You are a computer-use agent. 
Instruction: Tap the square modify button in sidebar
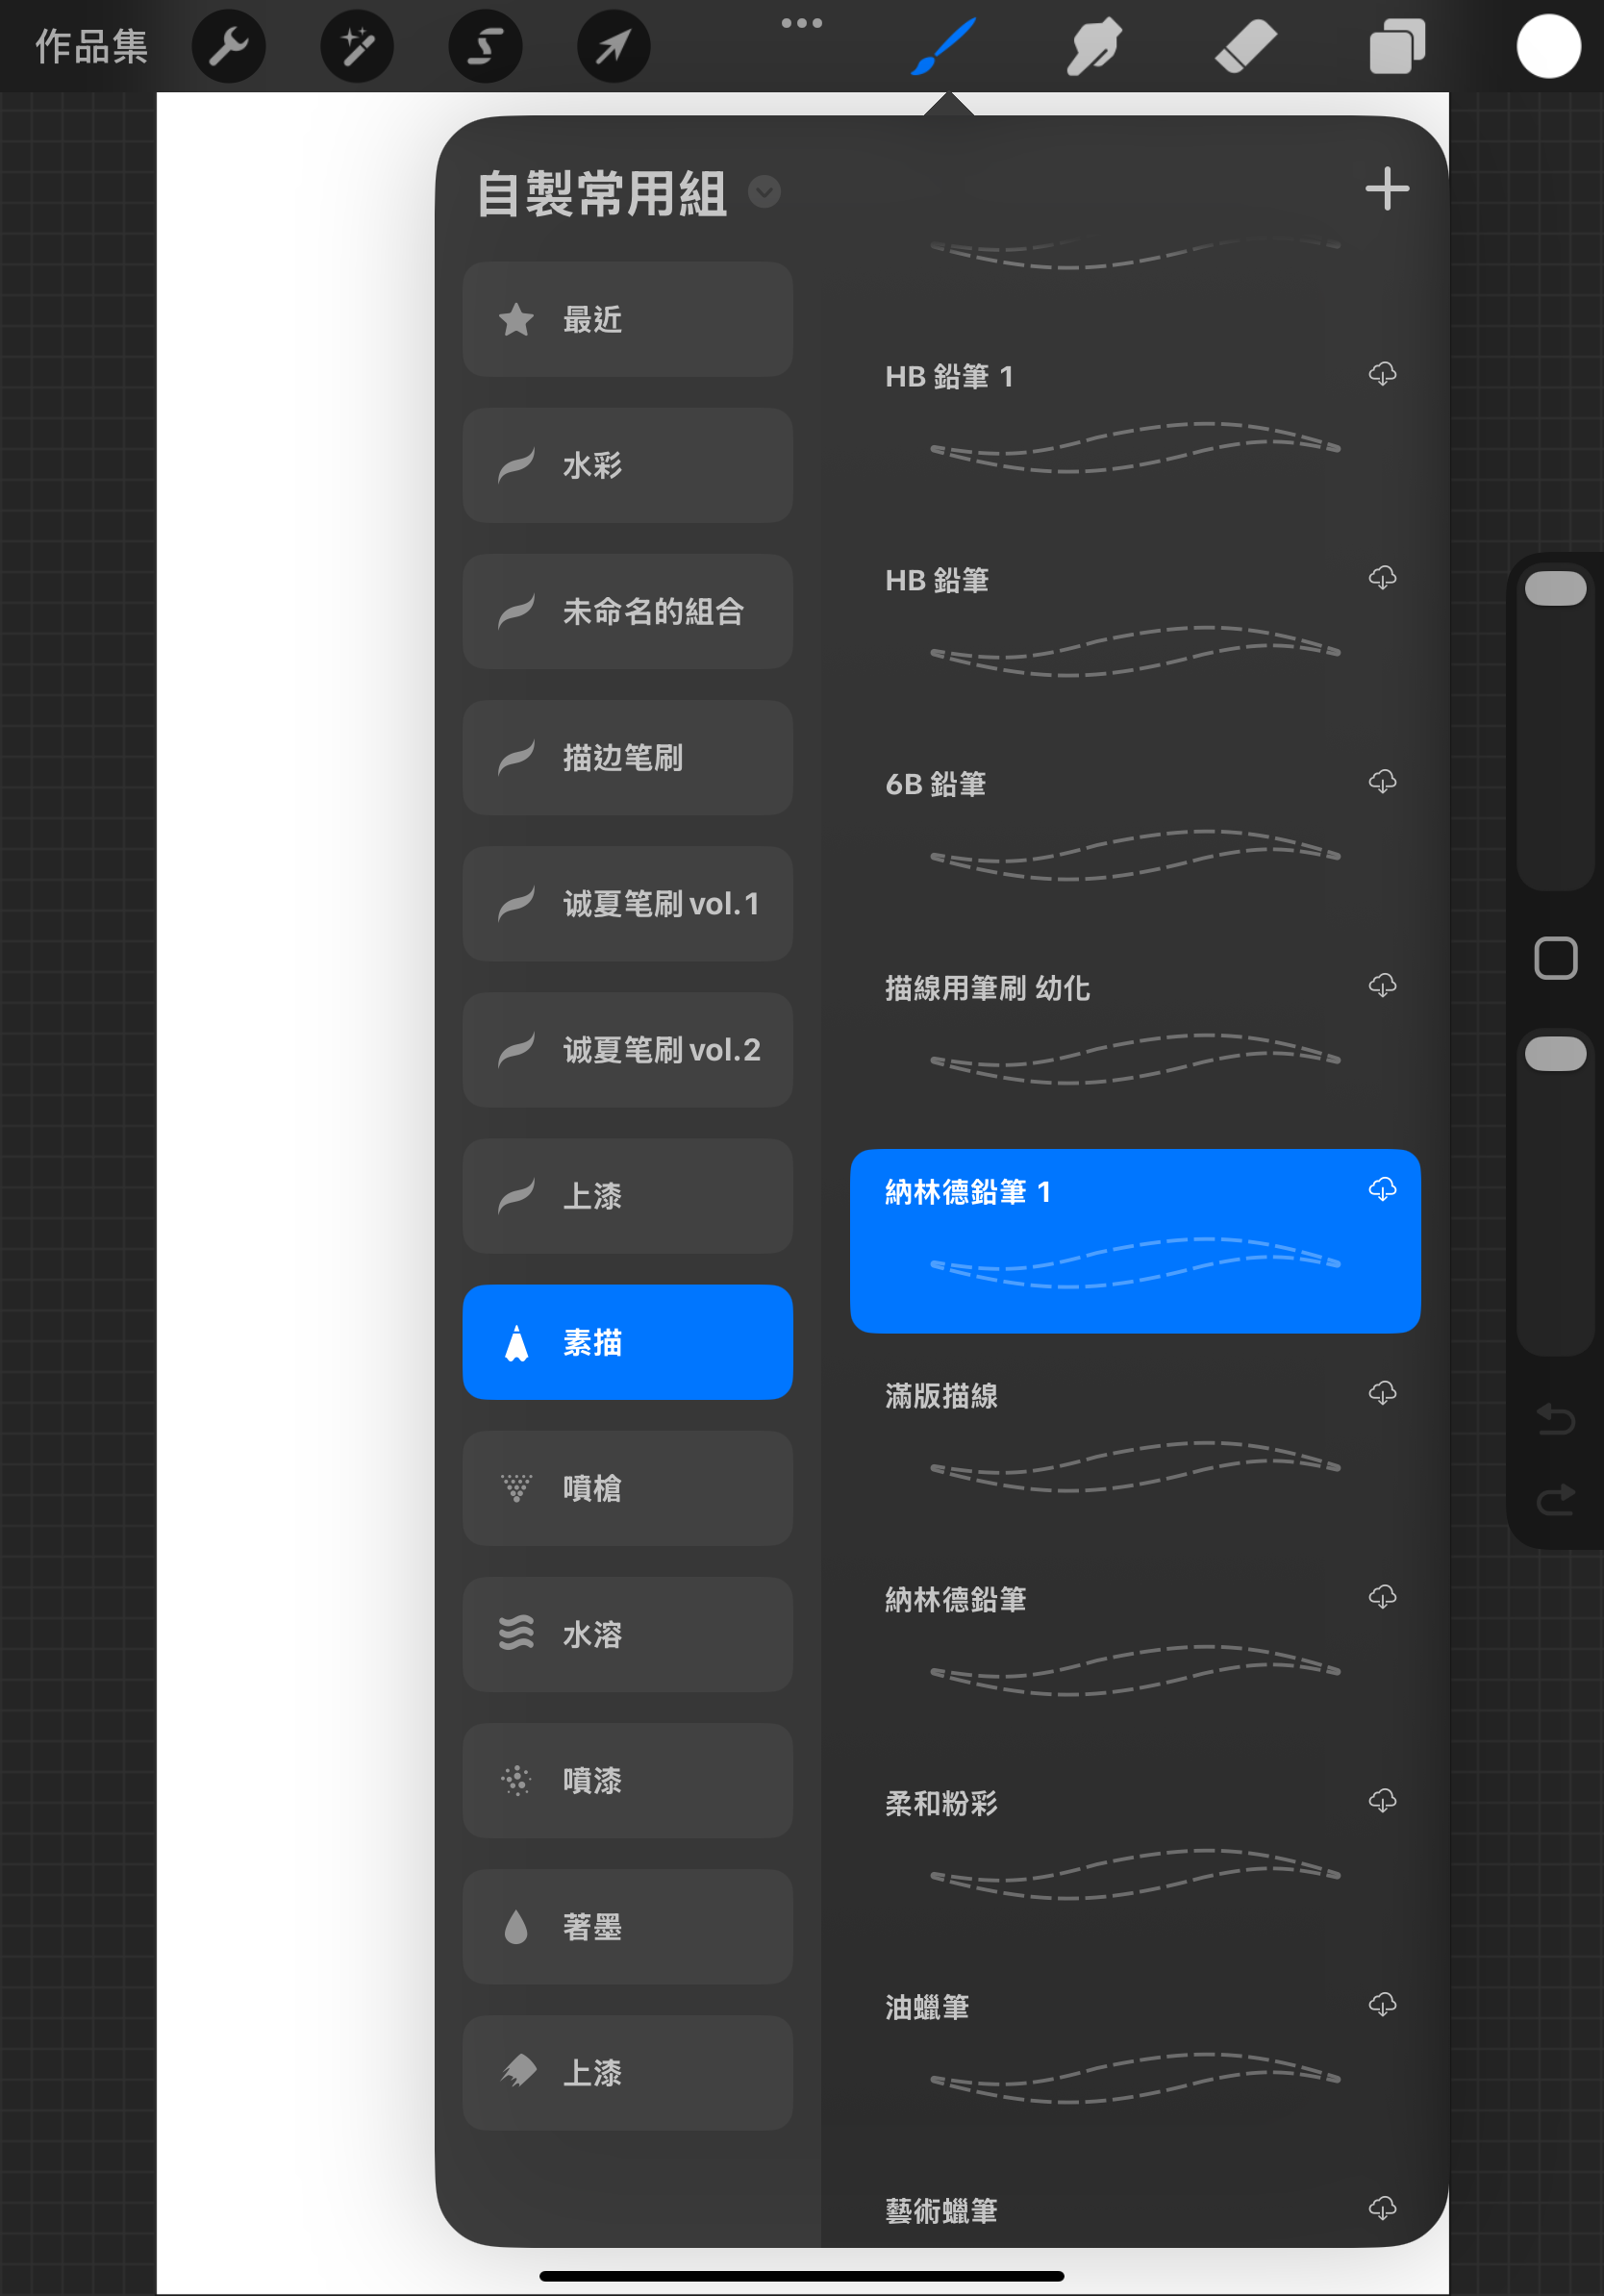coord(1555,958)
